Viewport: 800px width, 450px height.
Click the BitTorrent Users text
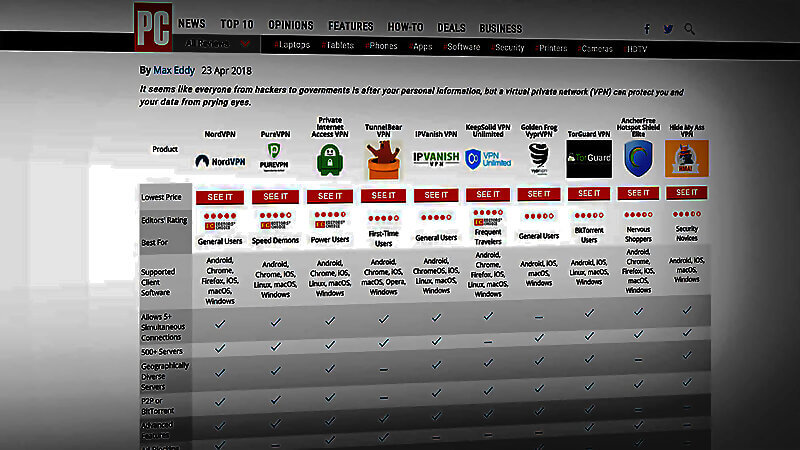click(x=589, y=235)
